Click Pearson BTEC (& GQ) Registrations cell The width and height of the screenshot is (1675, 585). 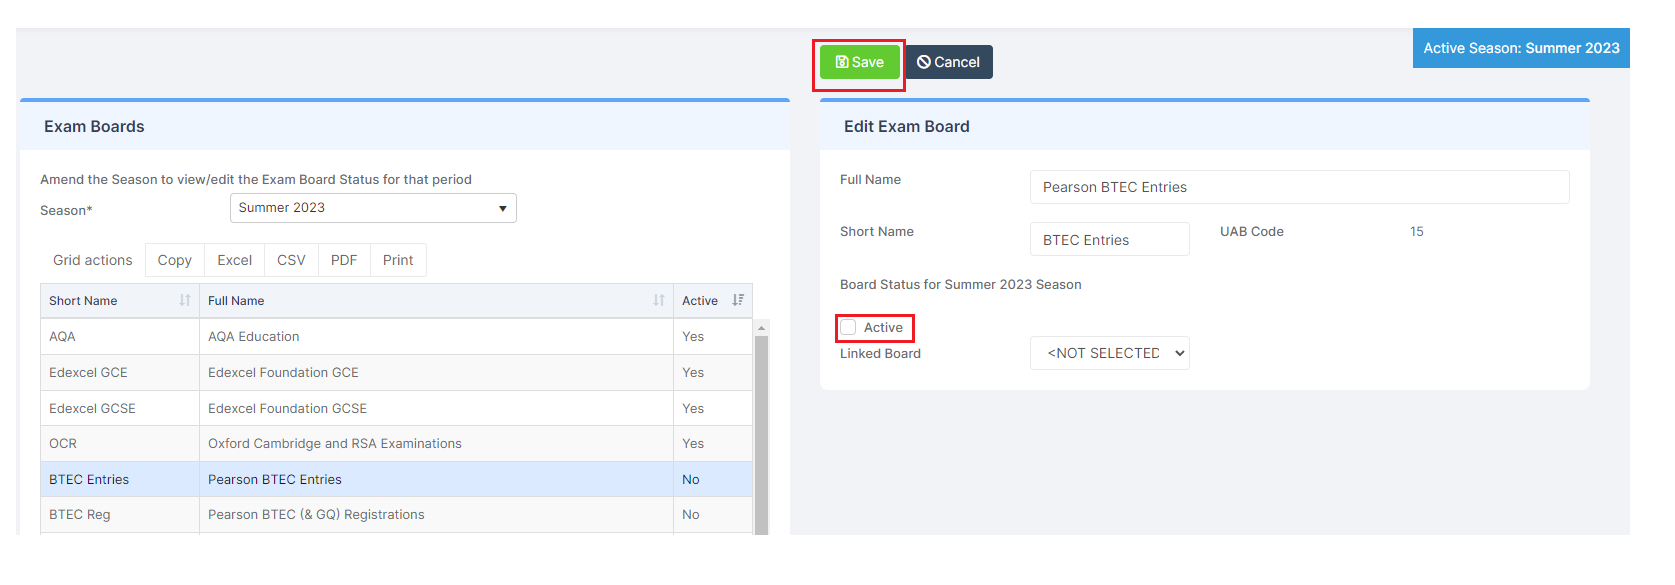[x=436, y=515]
